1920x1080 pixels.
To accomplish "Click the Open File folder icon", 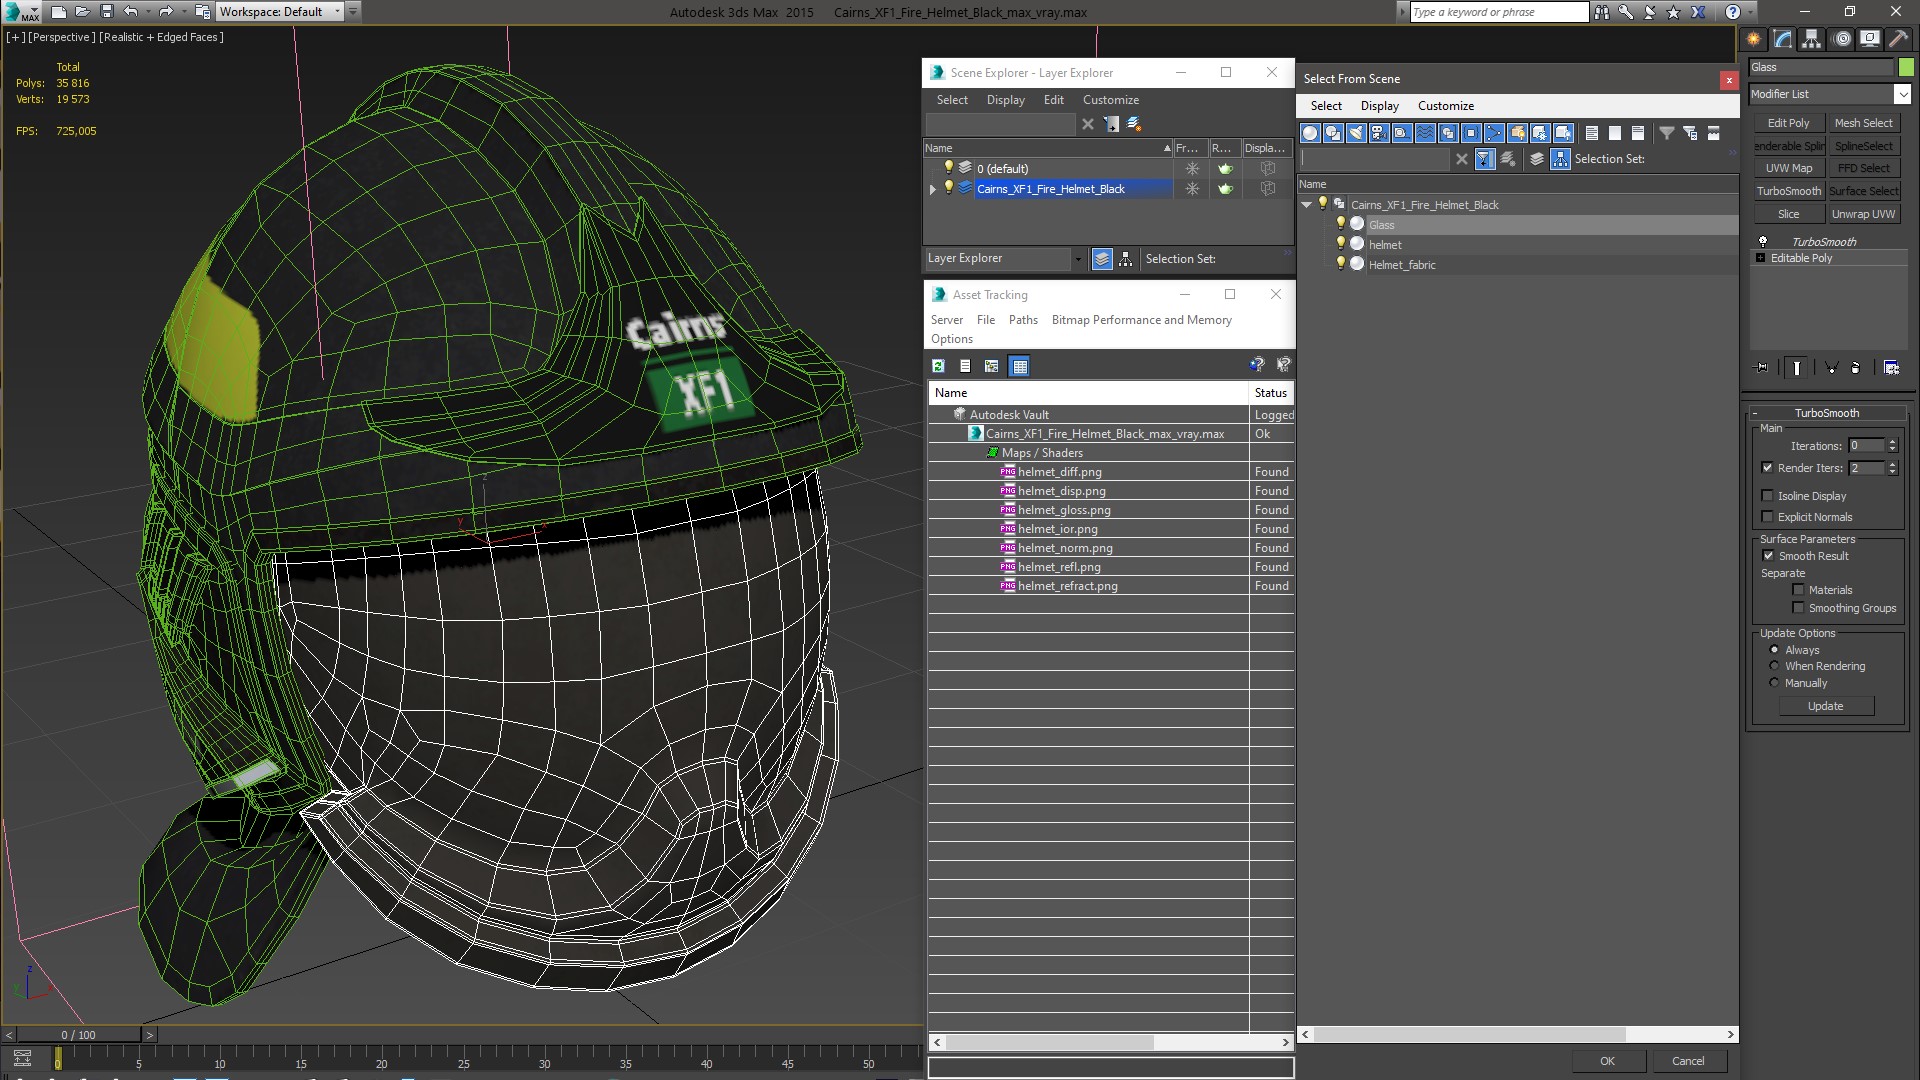I will 83,12.
